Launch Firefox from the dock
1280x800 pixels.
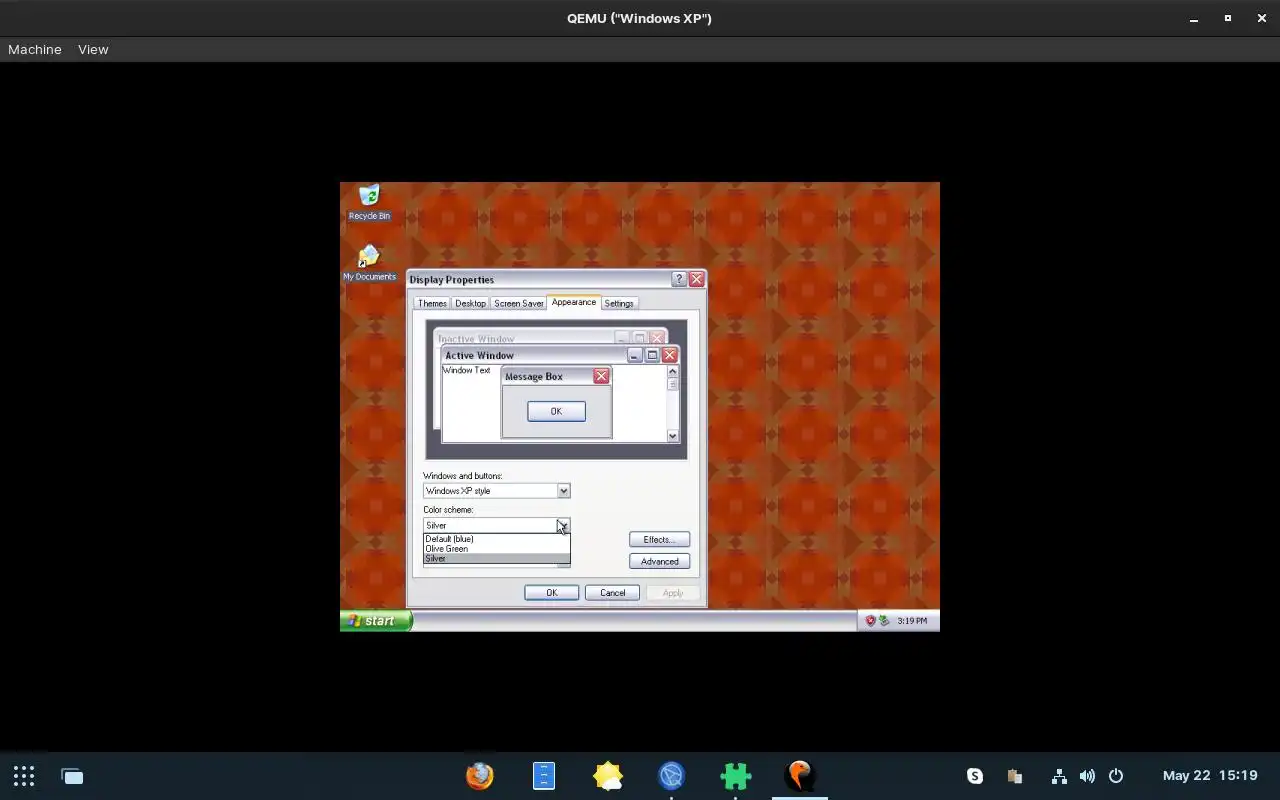point(480,776)
